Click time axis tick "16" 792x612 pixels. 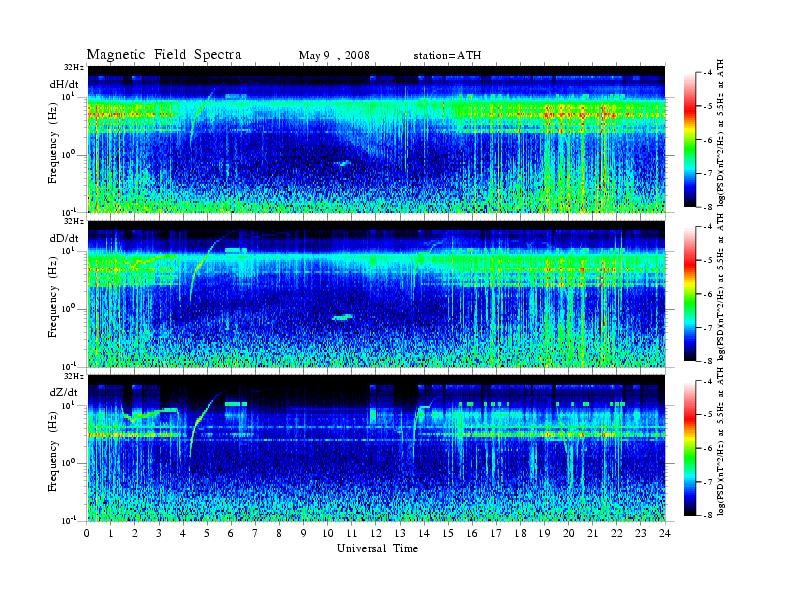tap(472, 533)
